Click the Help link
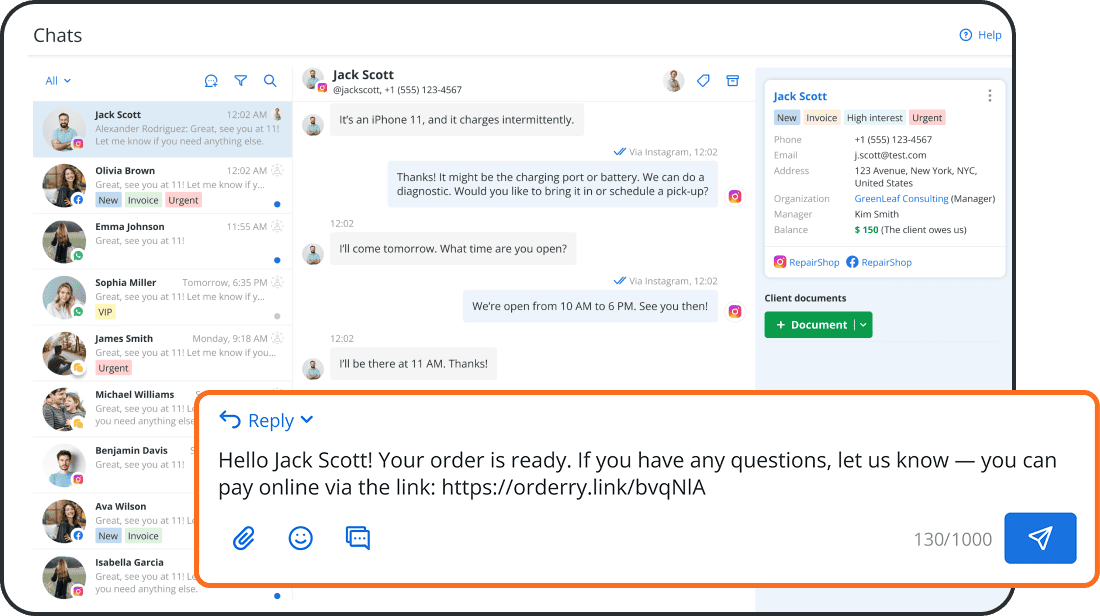 980,35
